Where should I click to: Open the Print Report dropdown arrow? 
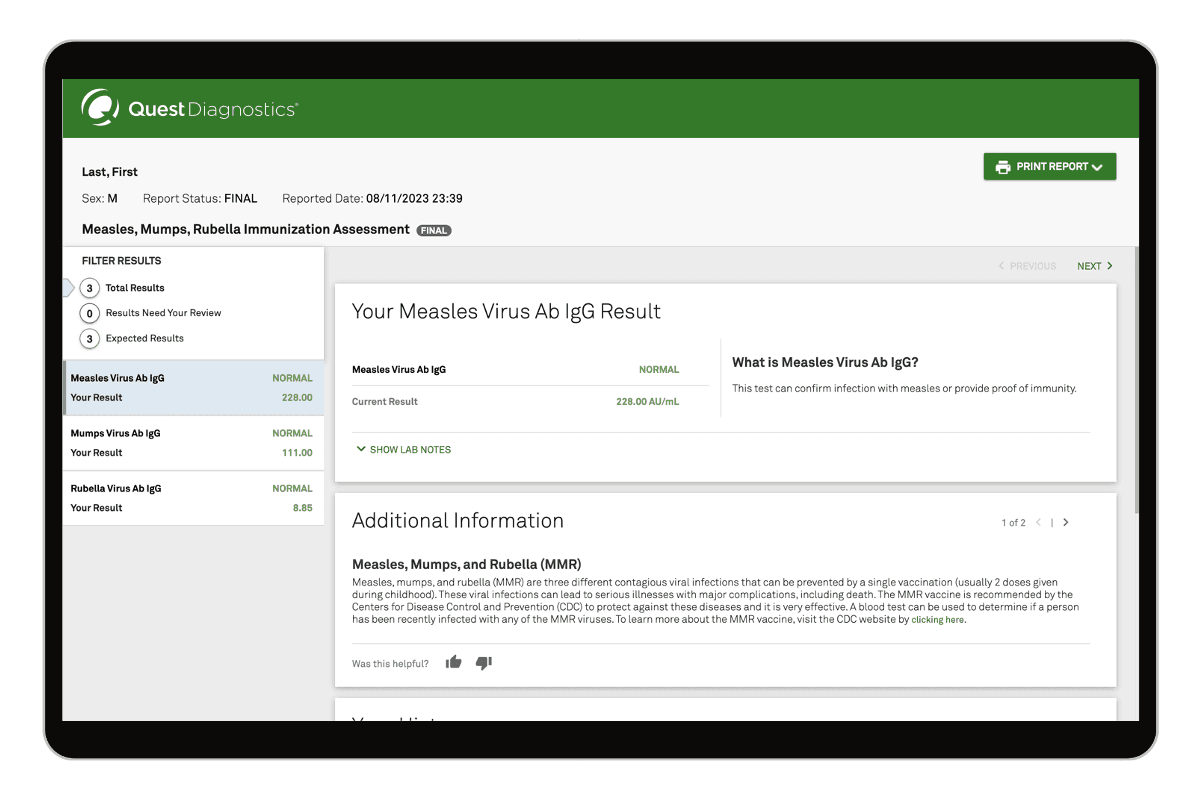click(x=1097, y=167)
